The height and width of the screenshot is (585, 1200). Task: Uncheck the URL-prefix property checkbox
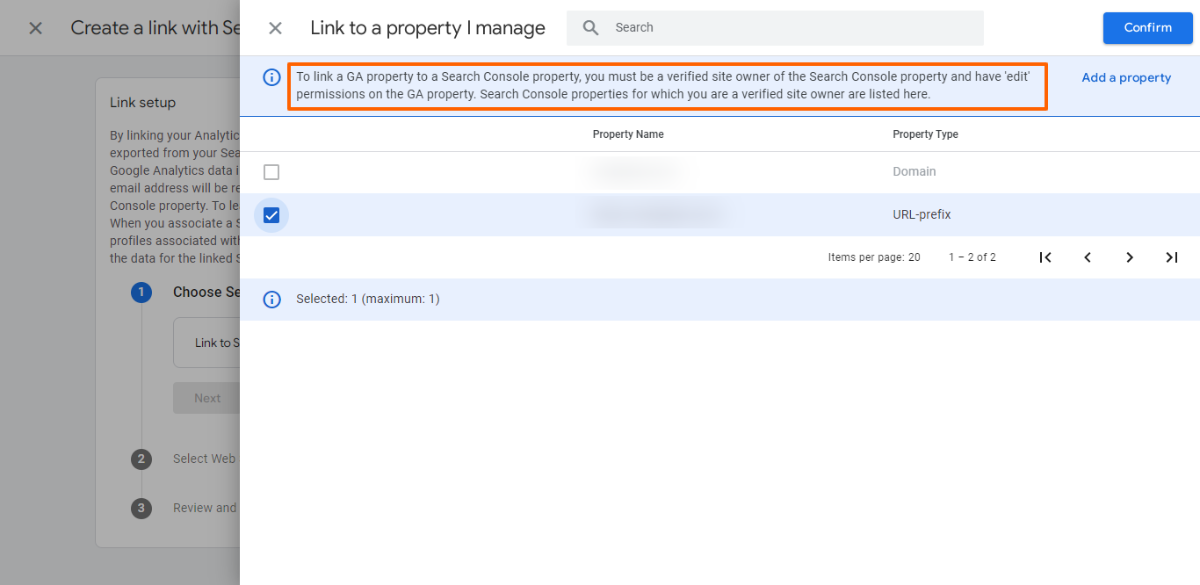271,215
